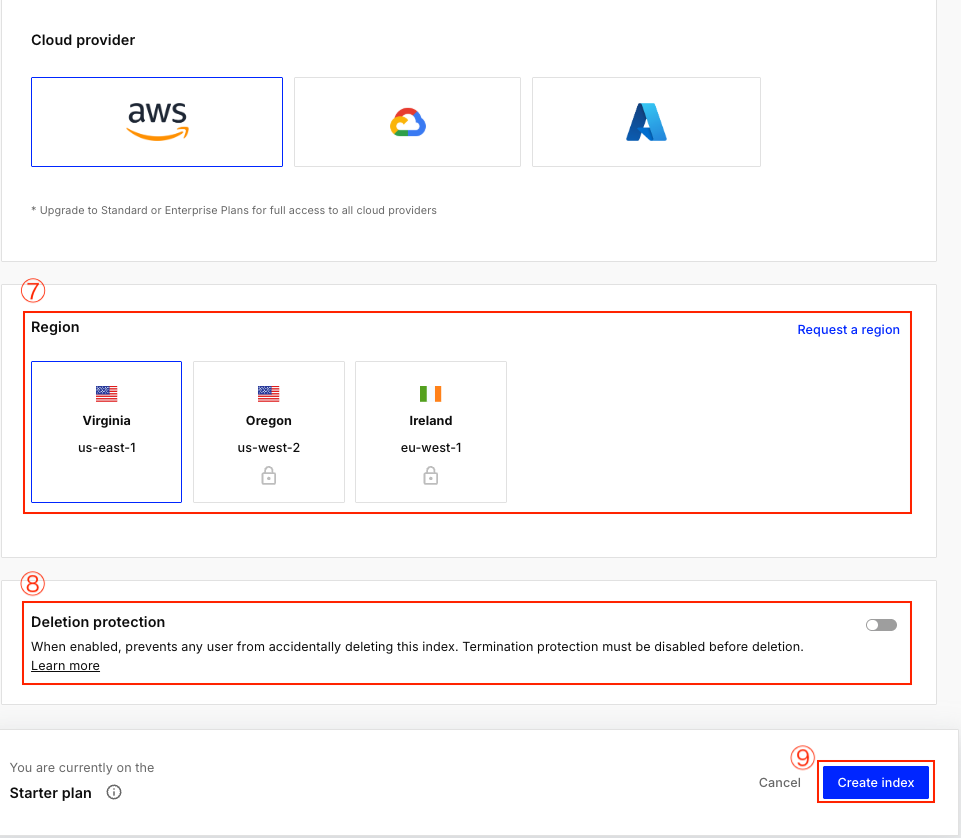The height and width of the screenshot is (838, 961).
Task: Enable the Deletion protection toggle
Action: 881,625
